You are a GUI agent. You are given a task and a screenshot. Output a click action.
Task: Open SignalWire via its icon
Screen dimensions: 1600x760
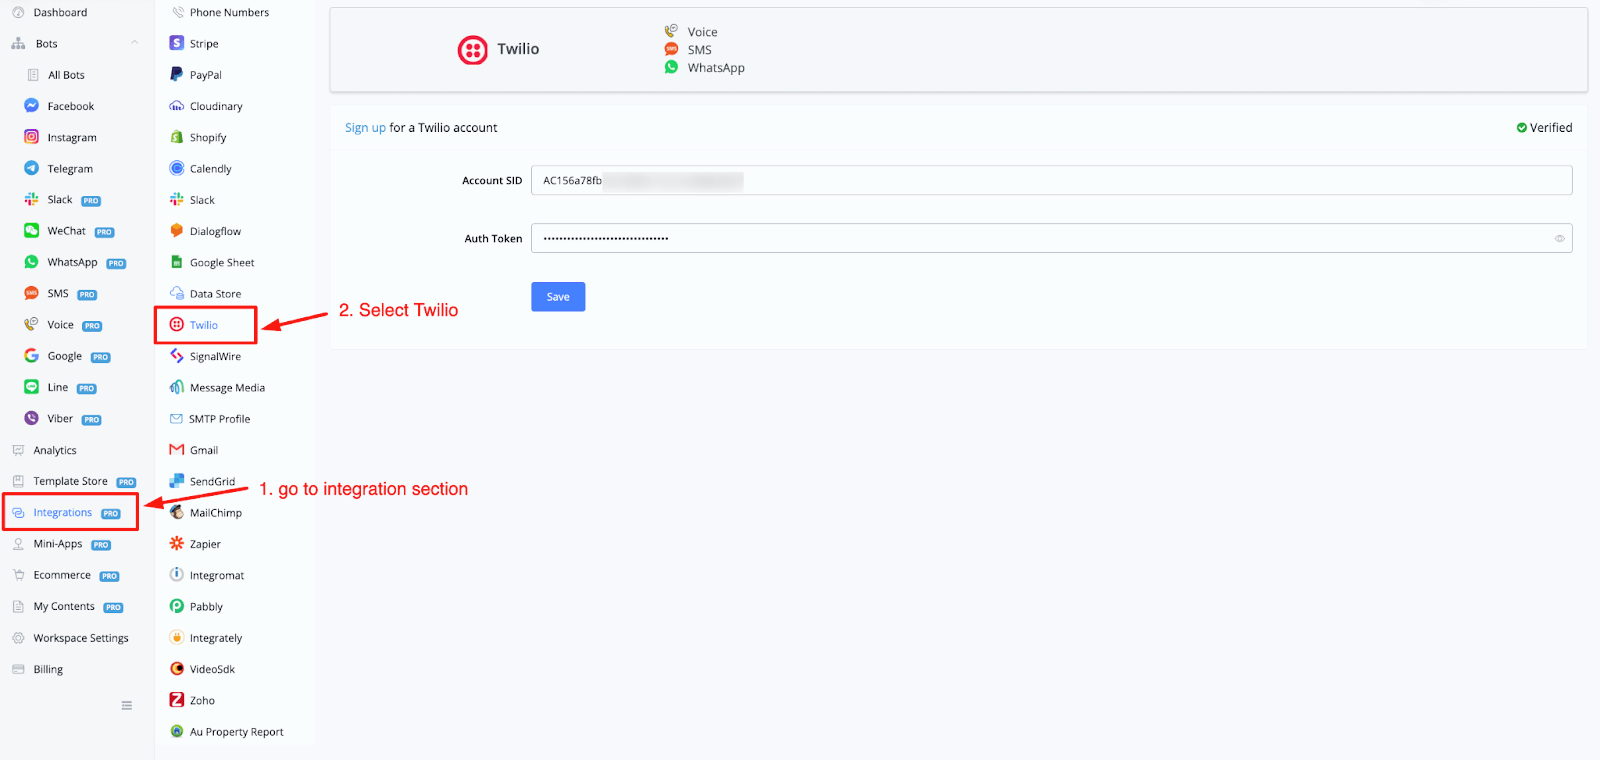tap(177, 356)
